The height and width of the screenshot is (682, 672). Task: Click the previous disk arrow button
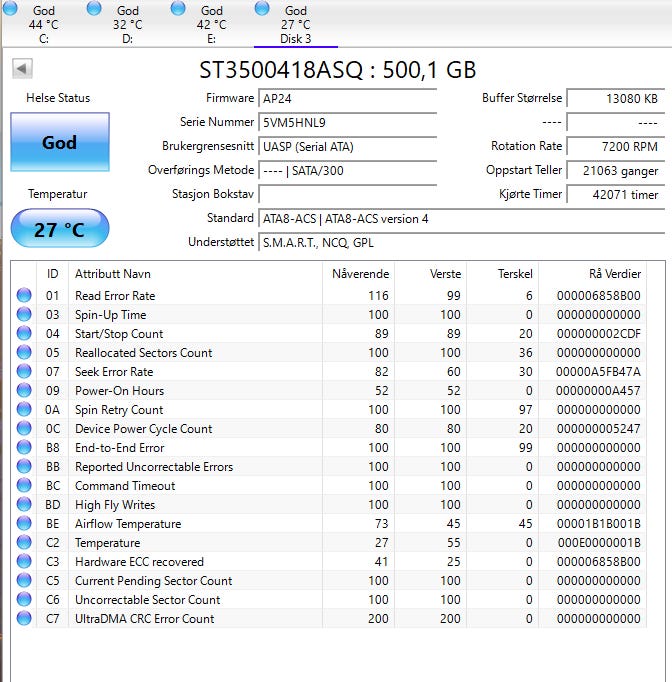[22, 68]
